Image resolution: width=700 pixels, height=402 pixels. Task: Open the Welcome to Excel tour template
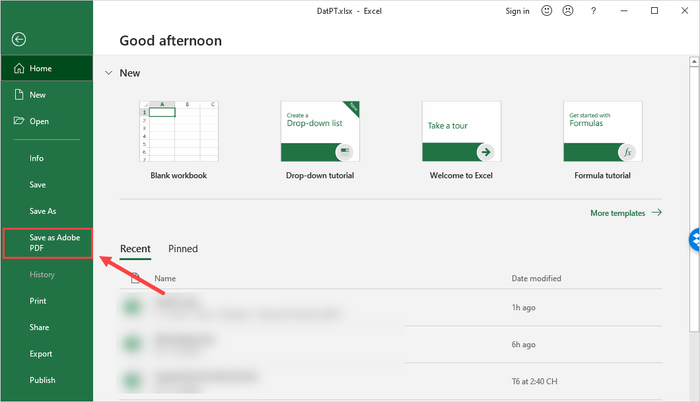tap(461, 131)
